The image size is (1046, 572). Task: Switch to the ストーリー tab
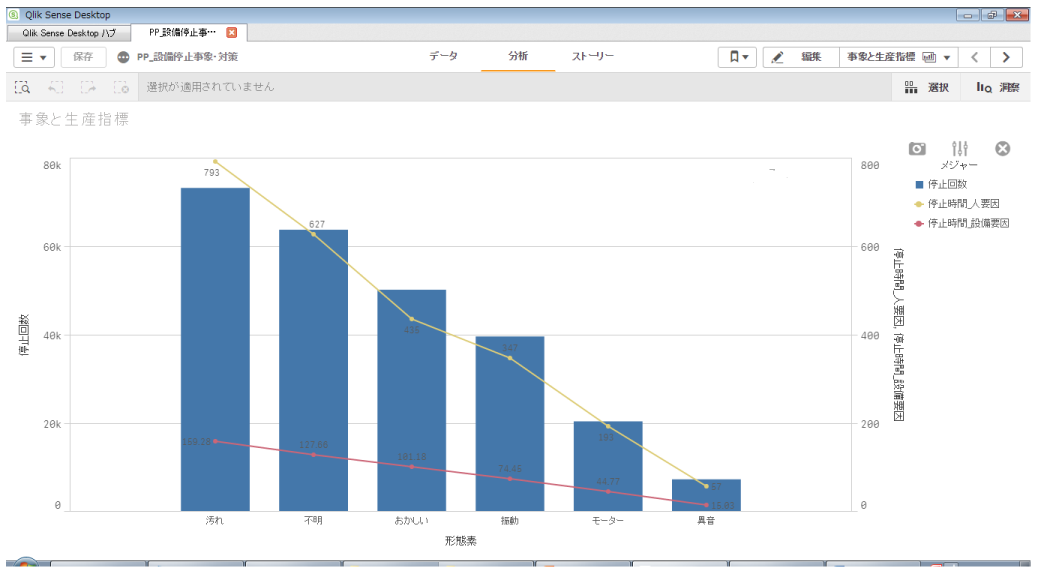tap(593, 57)
